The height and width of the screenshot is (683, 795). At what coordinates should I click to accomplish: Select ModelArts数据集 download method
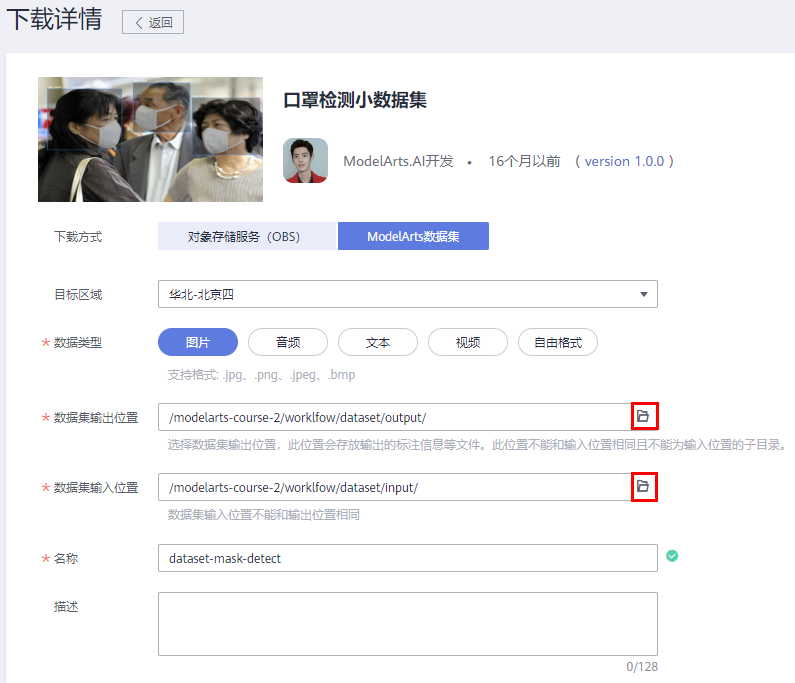tap(413, 236)
